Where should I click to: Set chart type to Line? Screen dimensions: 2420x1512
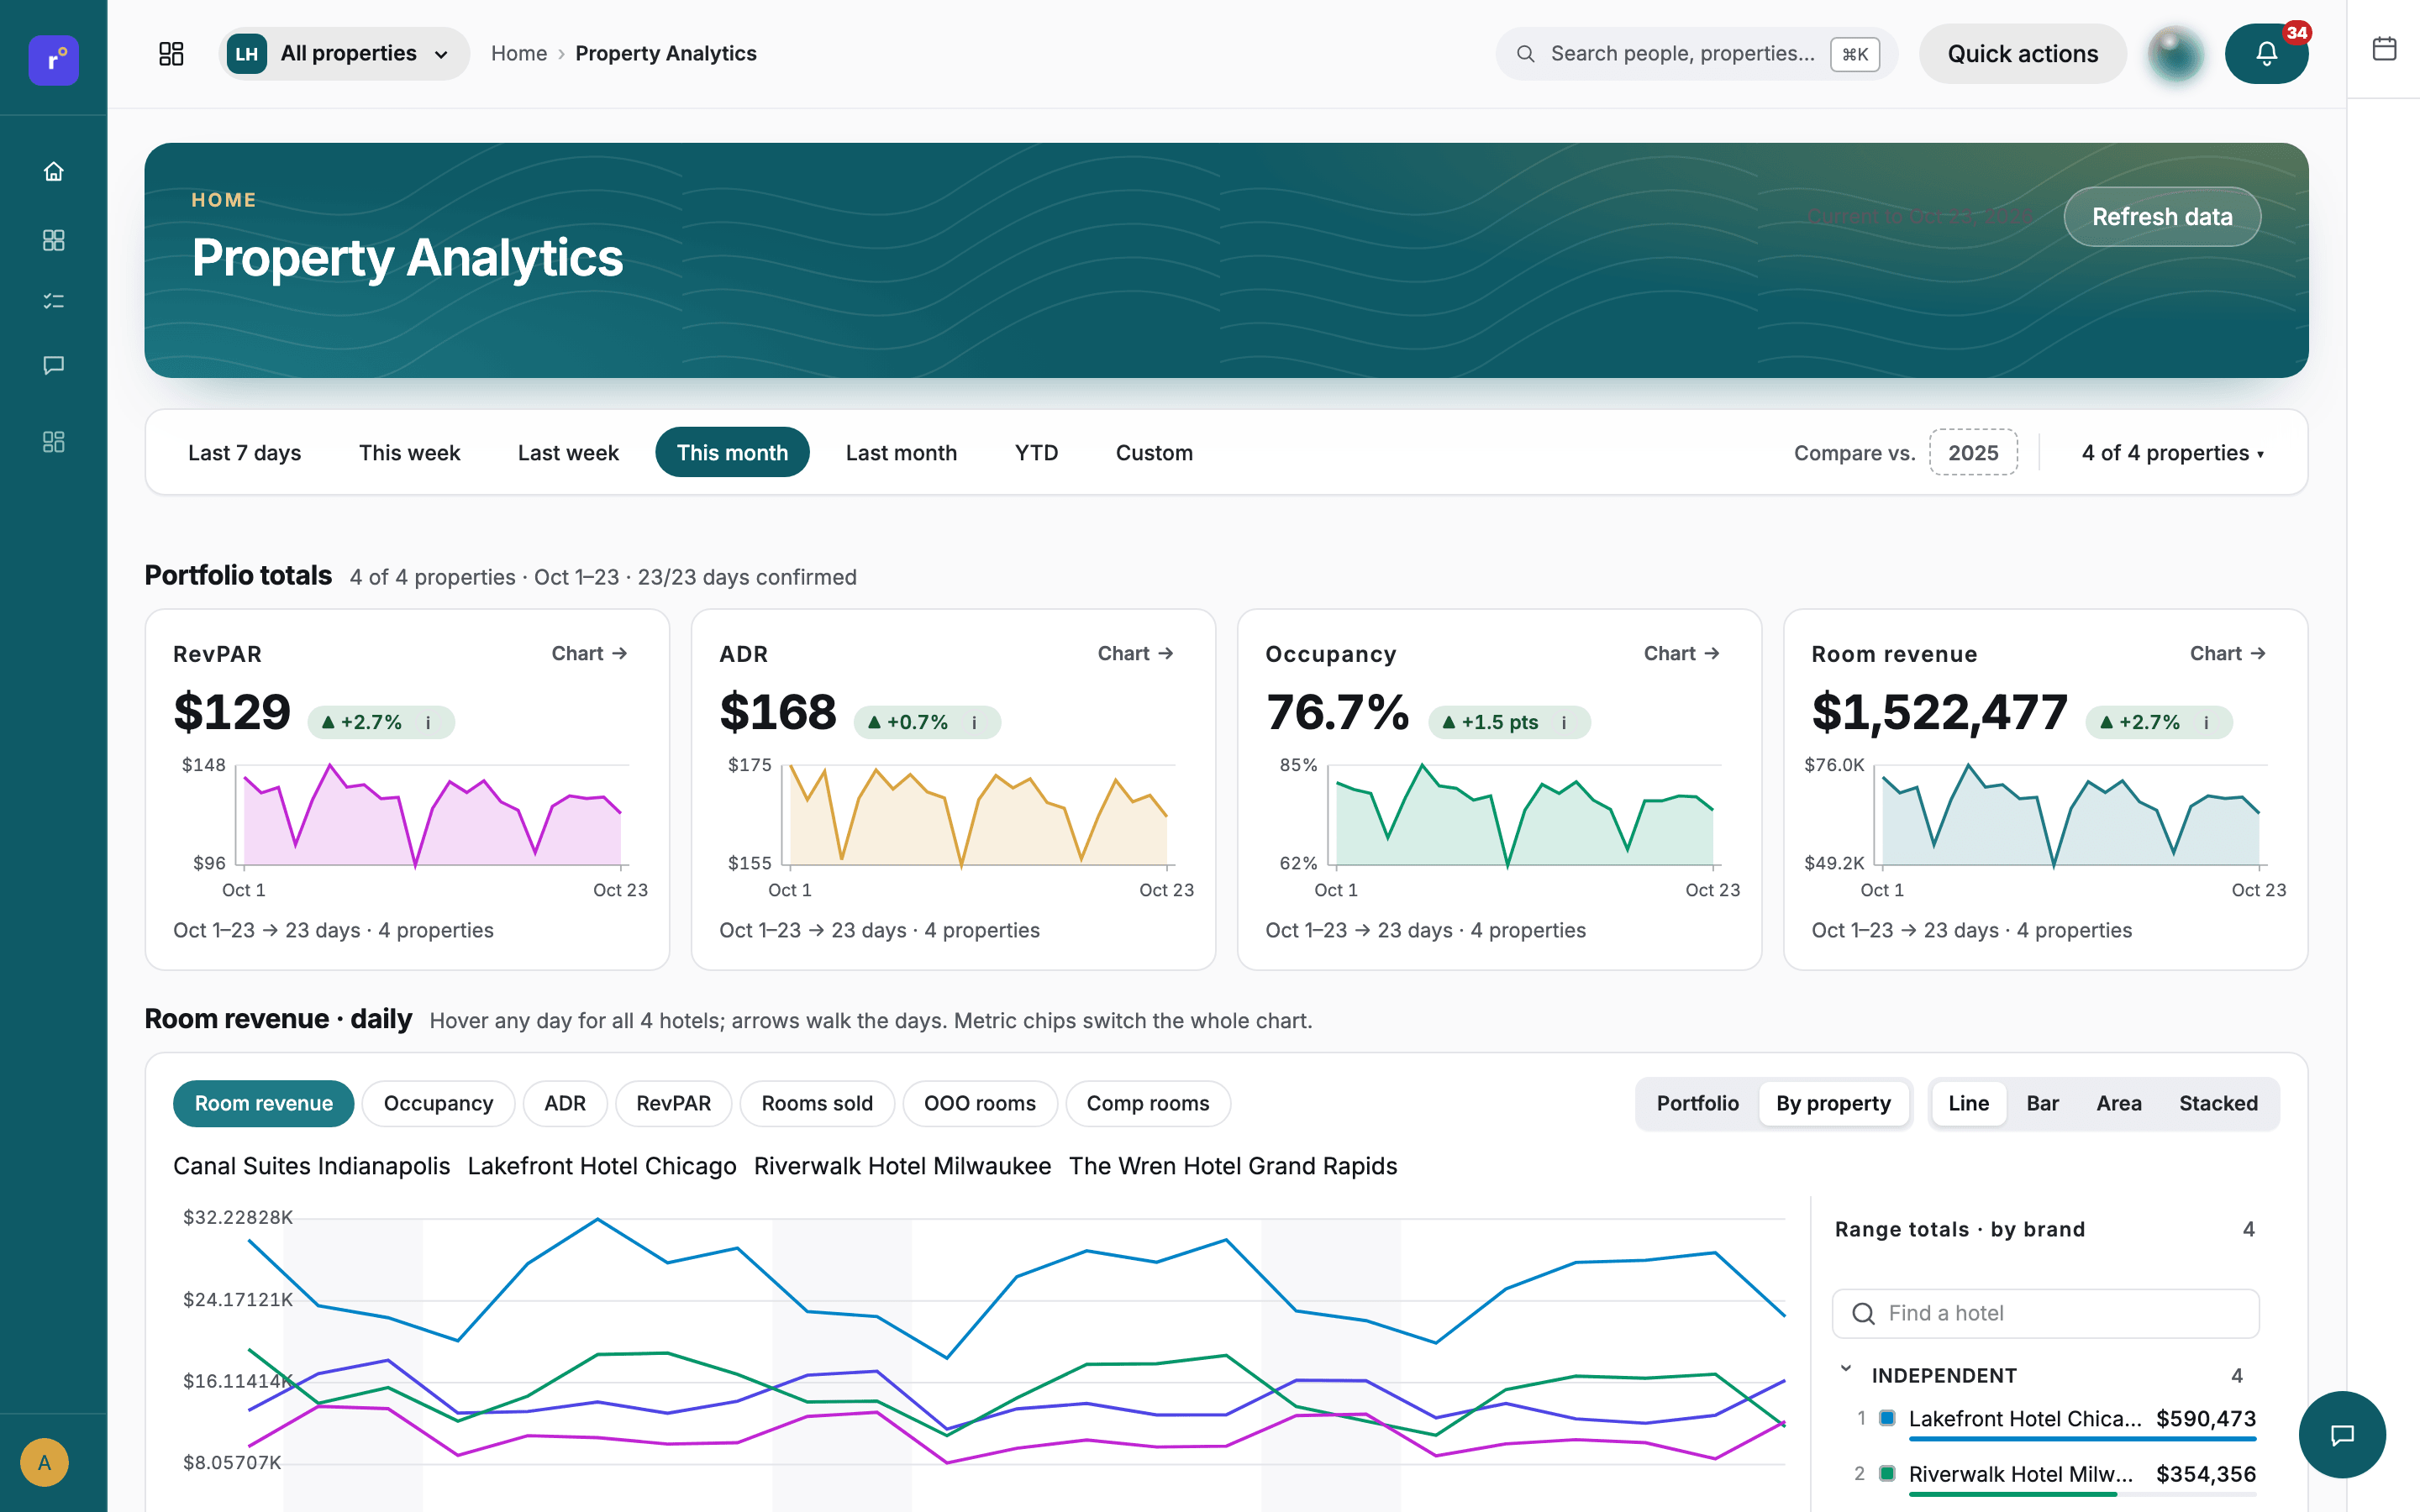coord(1968,1103)
